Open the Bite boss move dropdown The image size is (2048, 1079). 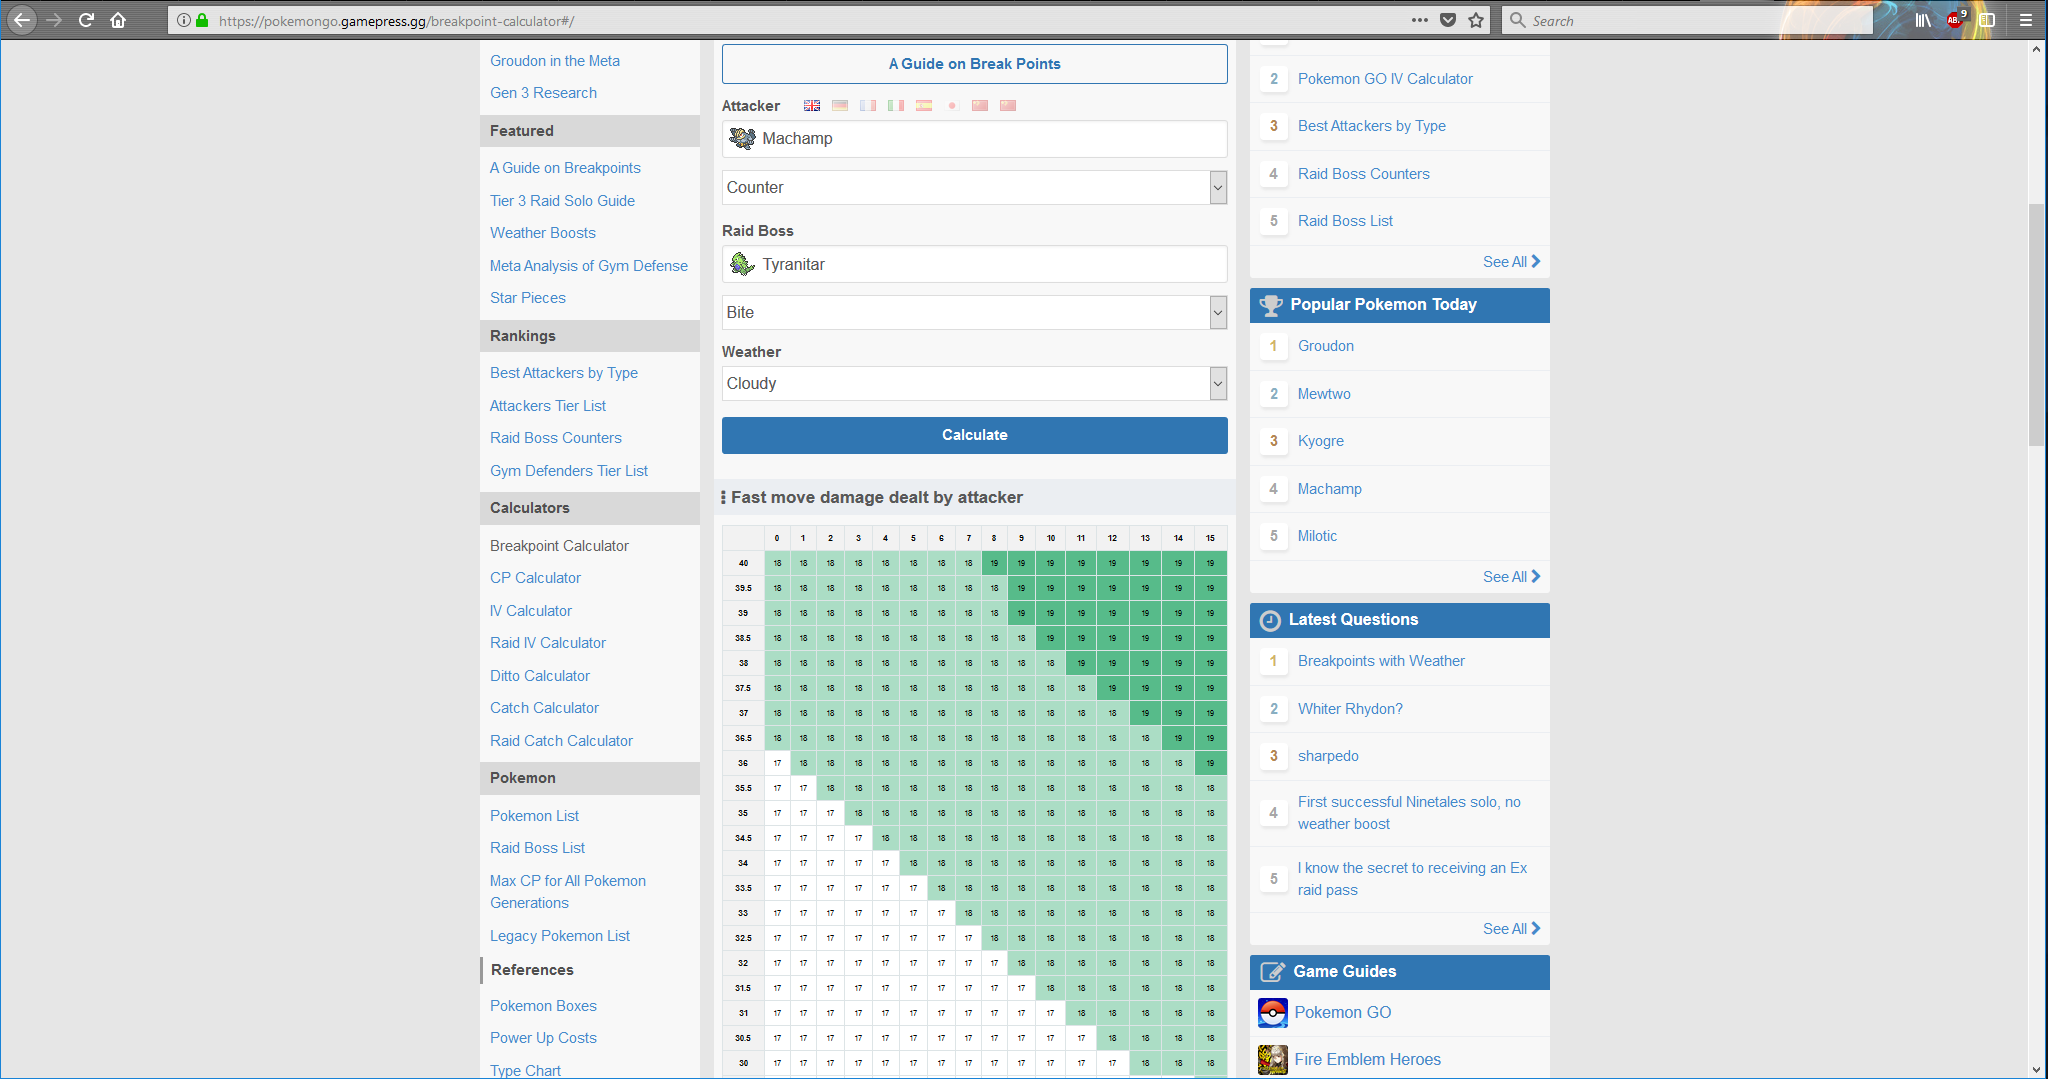tap(974, 312)
